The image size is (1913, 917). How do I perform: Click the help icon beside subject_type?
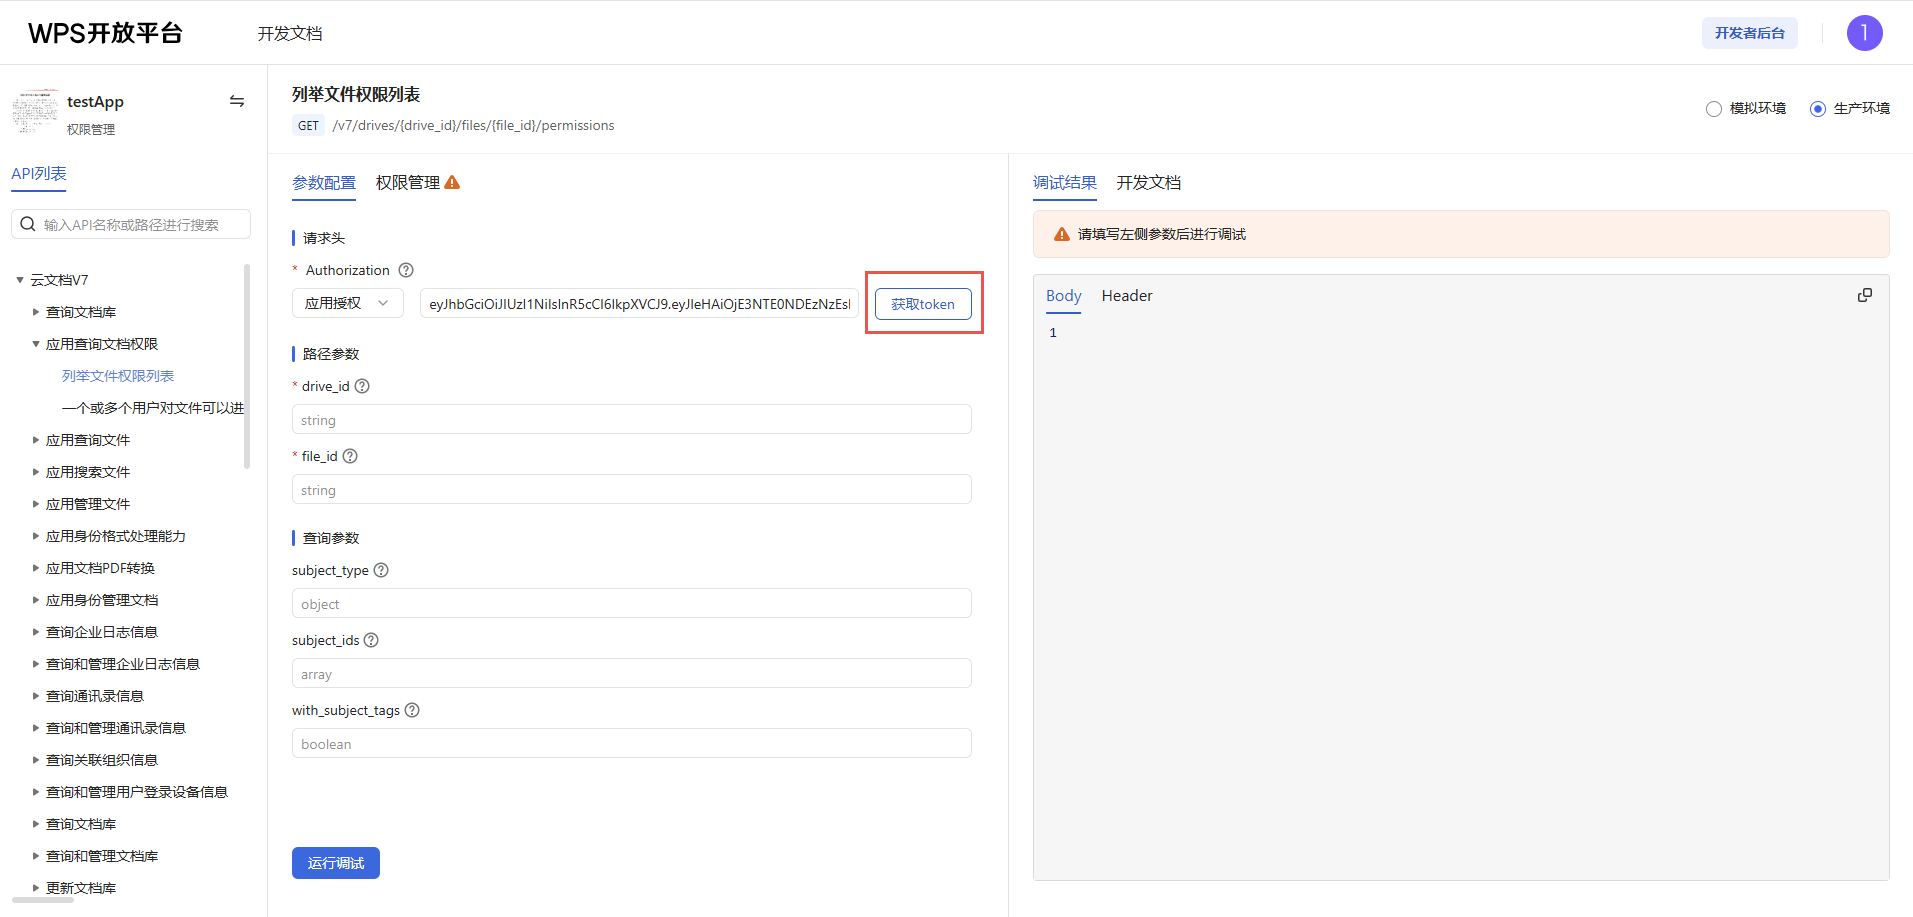coord(381,570)
